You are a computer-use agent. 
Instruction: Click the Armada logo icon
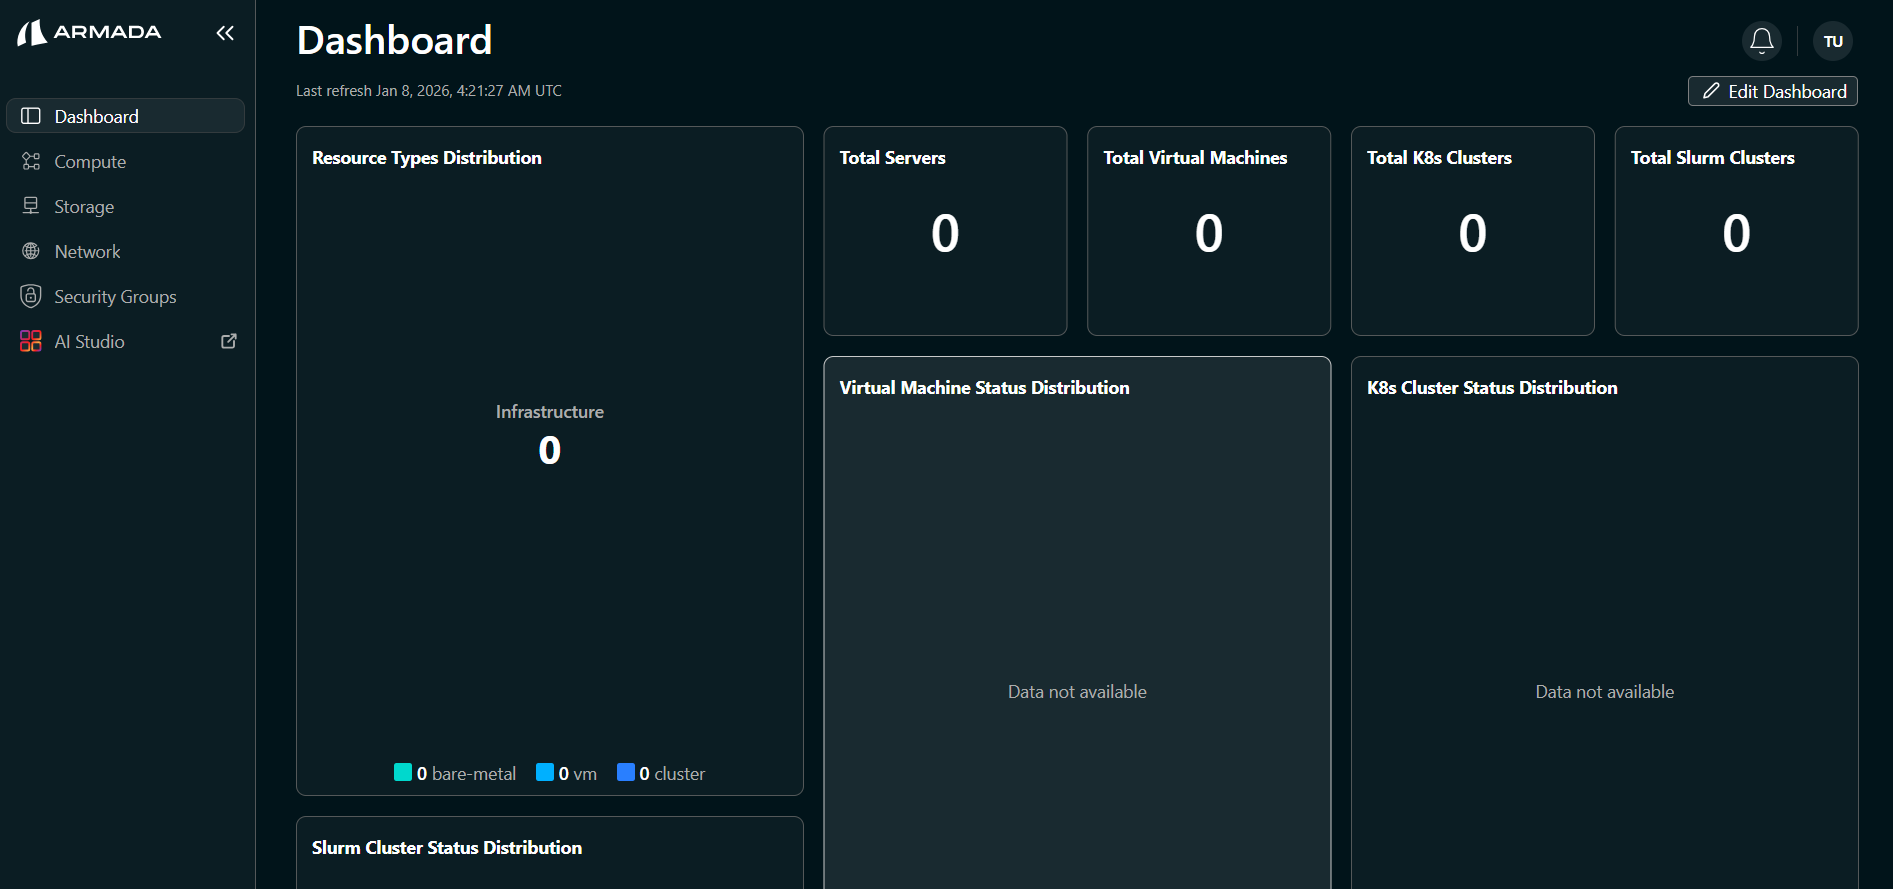tap(32, 33)
